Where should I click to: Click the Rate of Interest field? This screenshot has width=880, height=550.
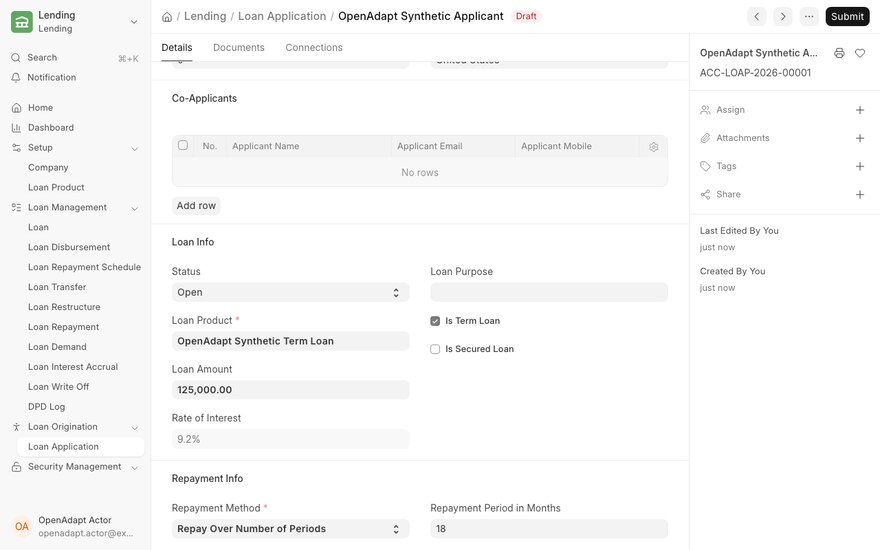point(290,439)
